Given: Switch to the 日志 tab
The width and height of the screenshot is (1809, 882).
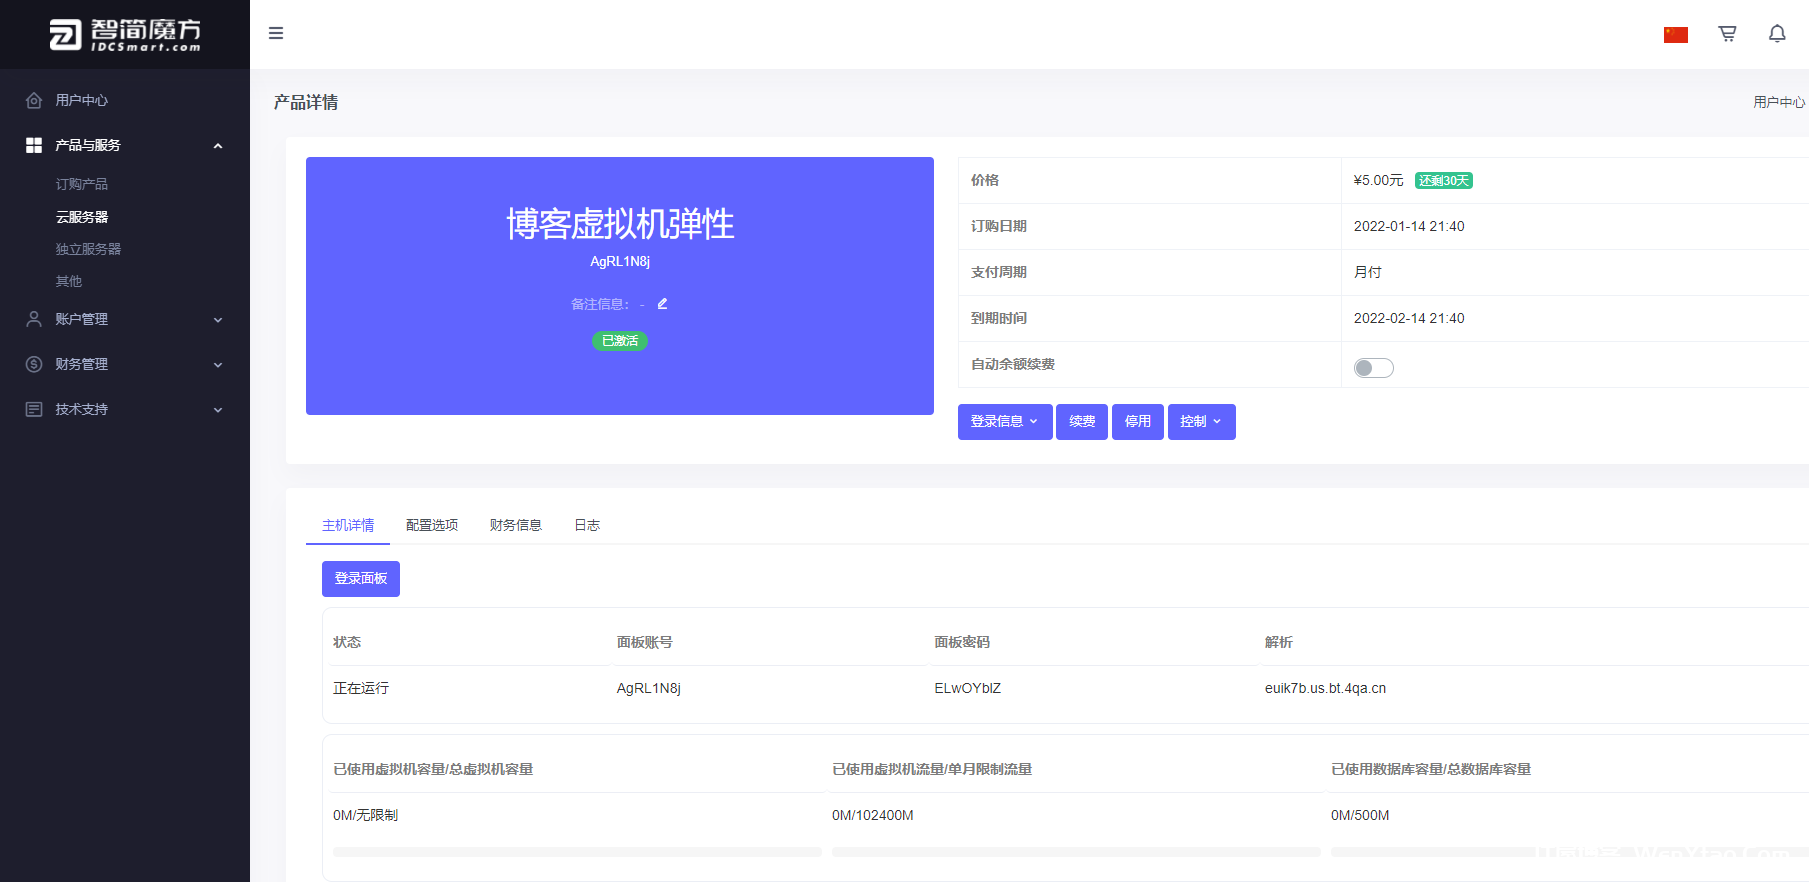Looking at the screenshot, I should pyautogui.click(x=587, y=525).
